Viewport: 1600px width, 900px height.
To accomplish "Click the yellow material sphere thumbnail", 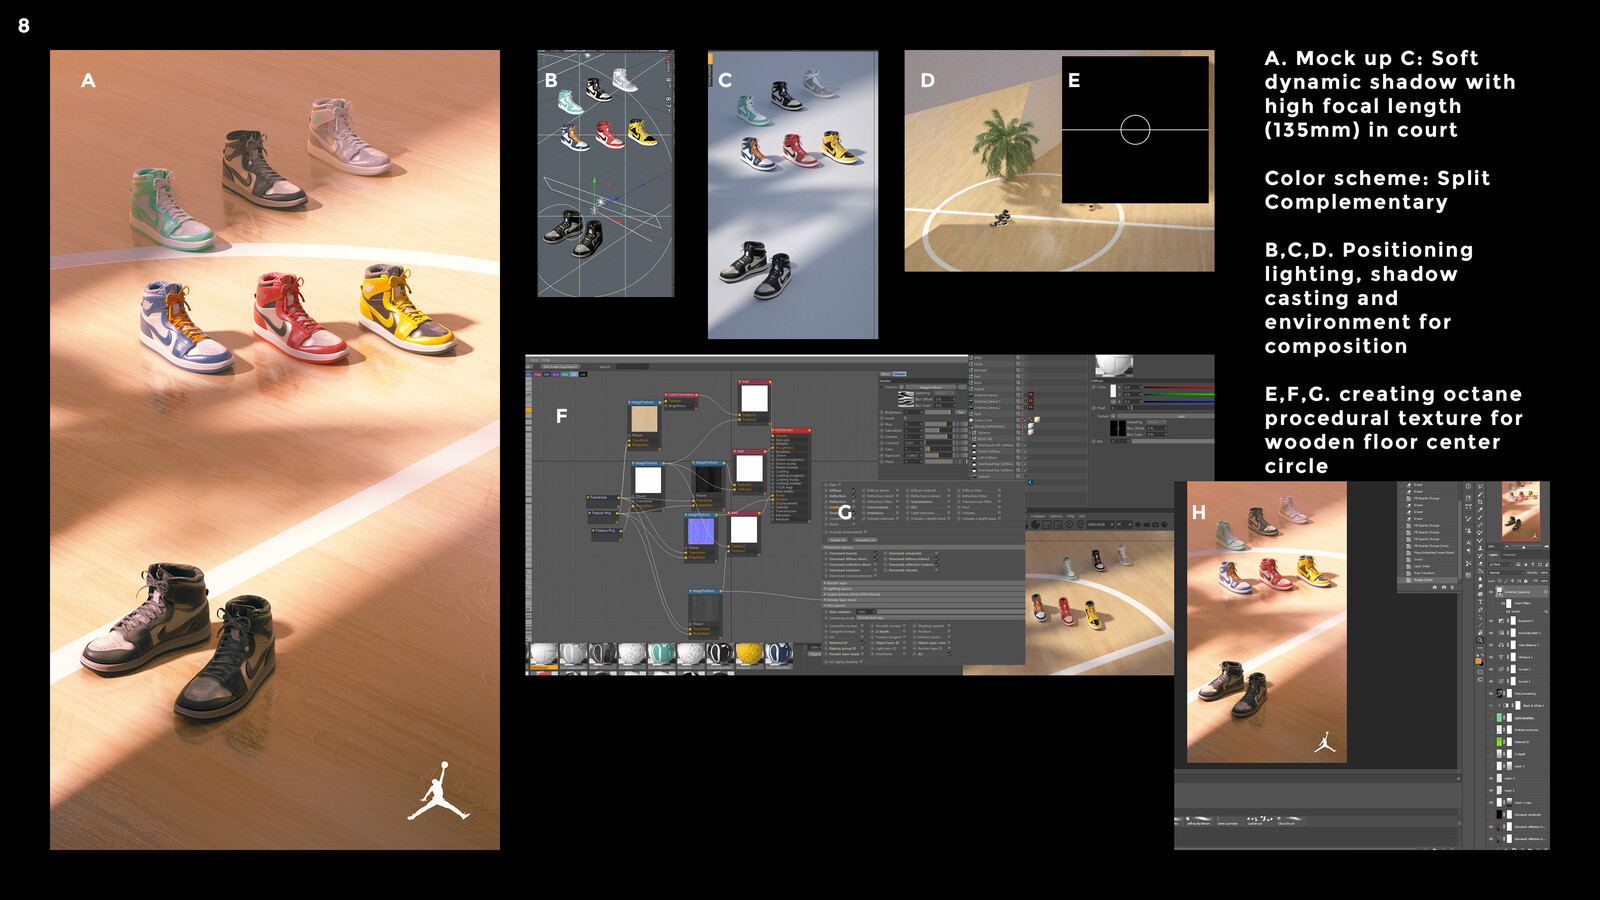I will click(x=750, y=654).
